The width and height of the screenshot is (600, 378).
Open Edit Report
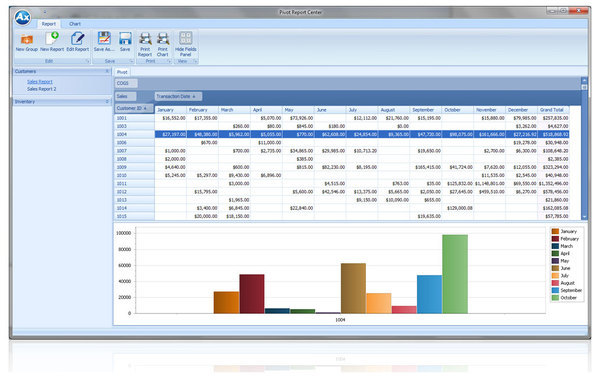[78, 42]
